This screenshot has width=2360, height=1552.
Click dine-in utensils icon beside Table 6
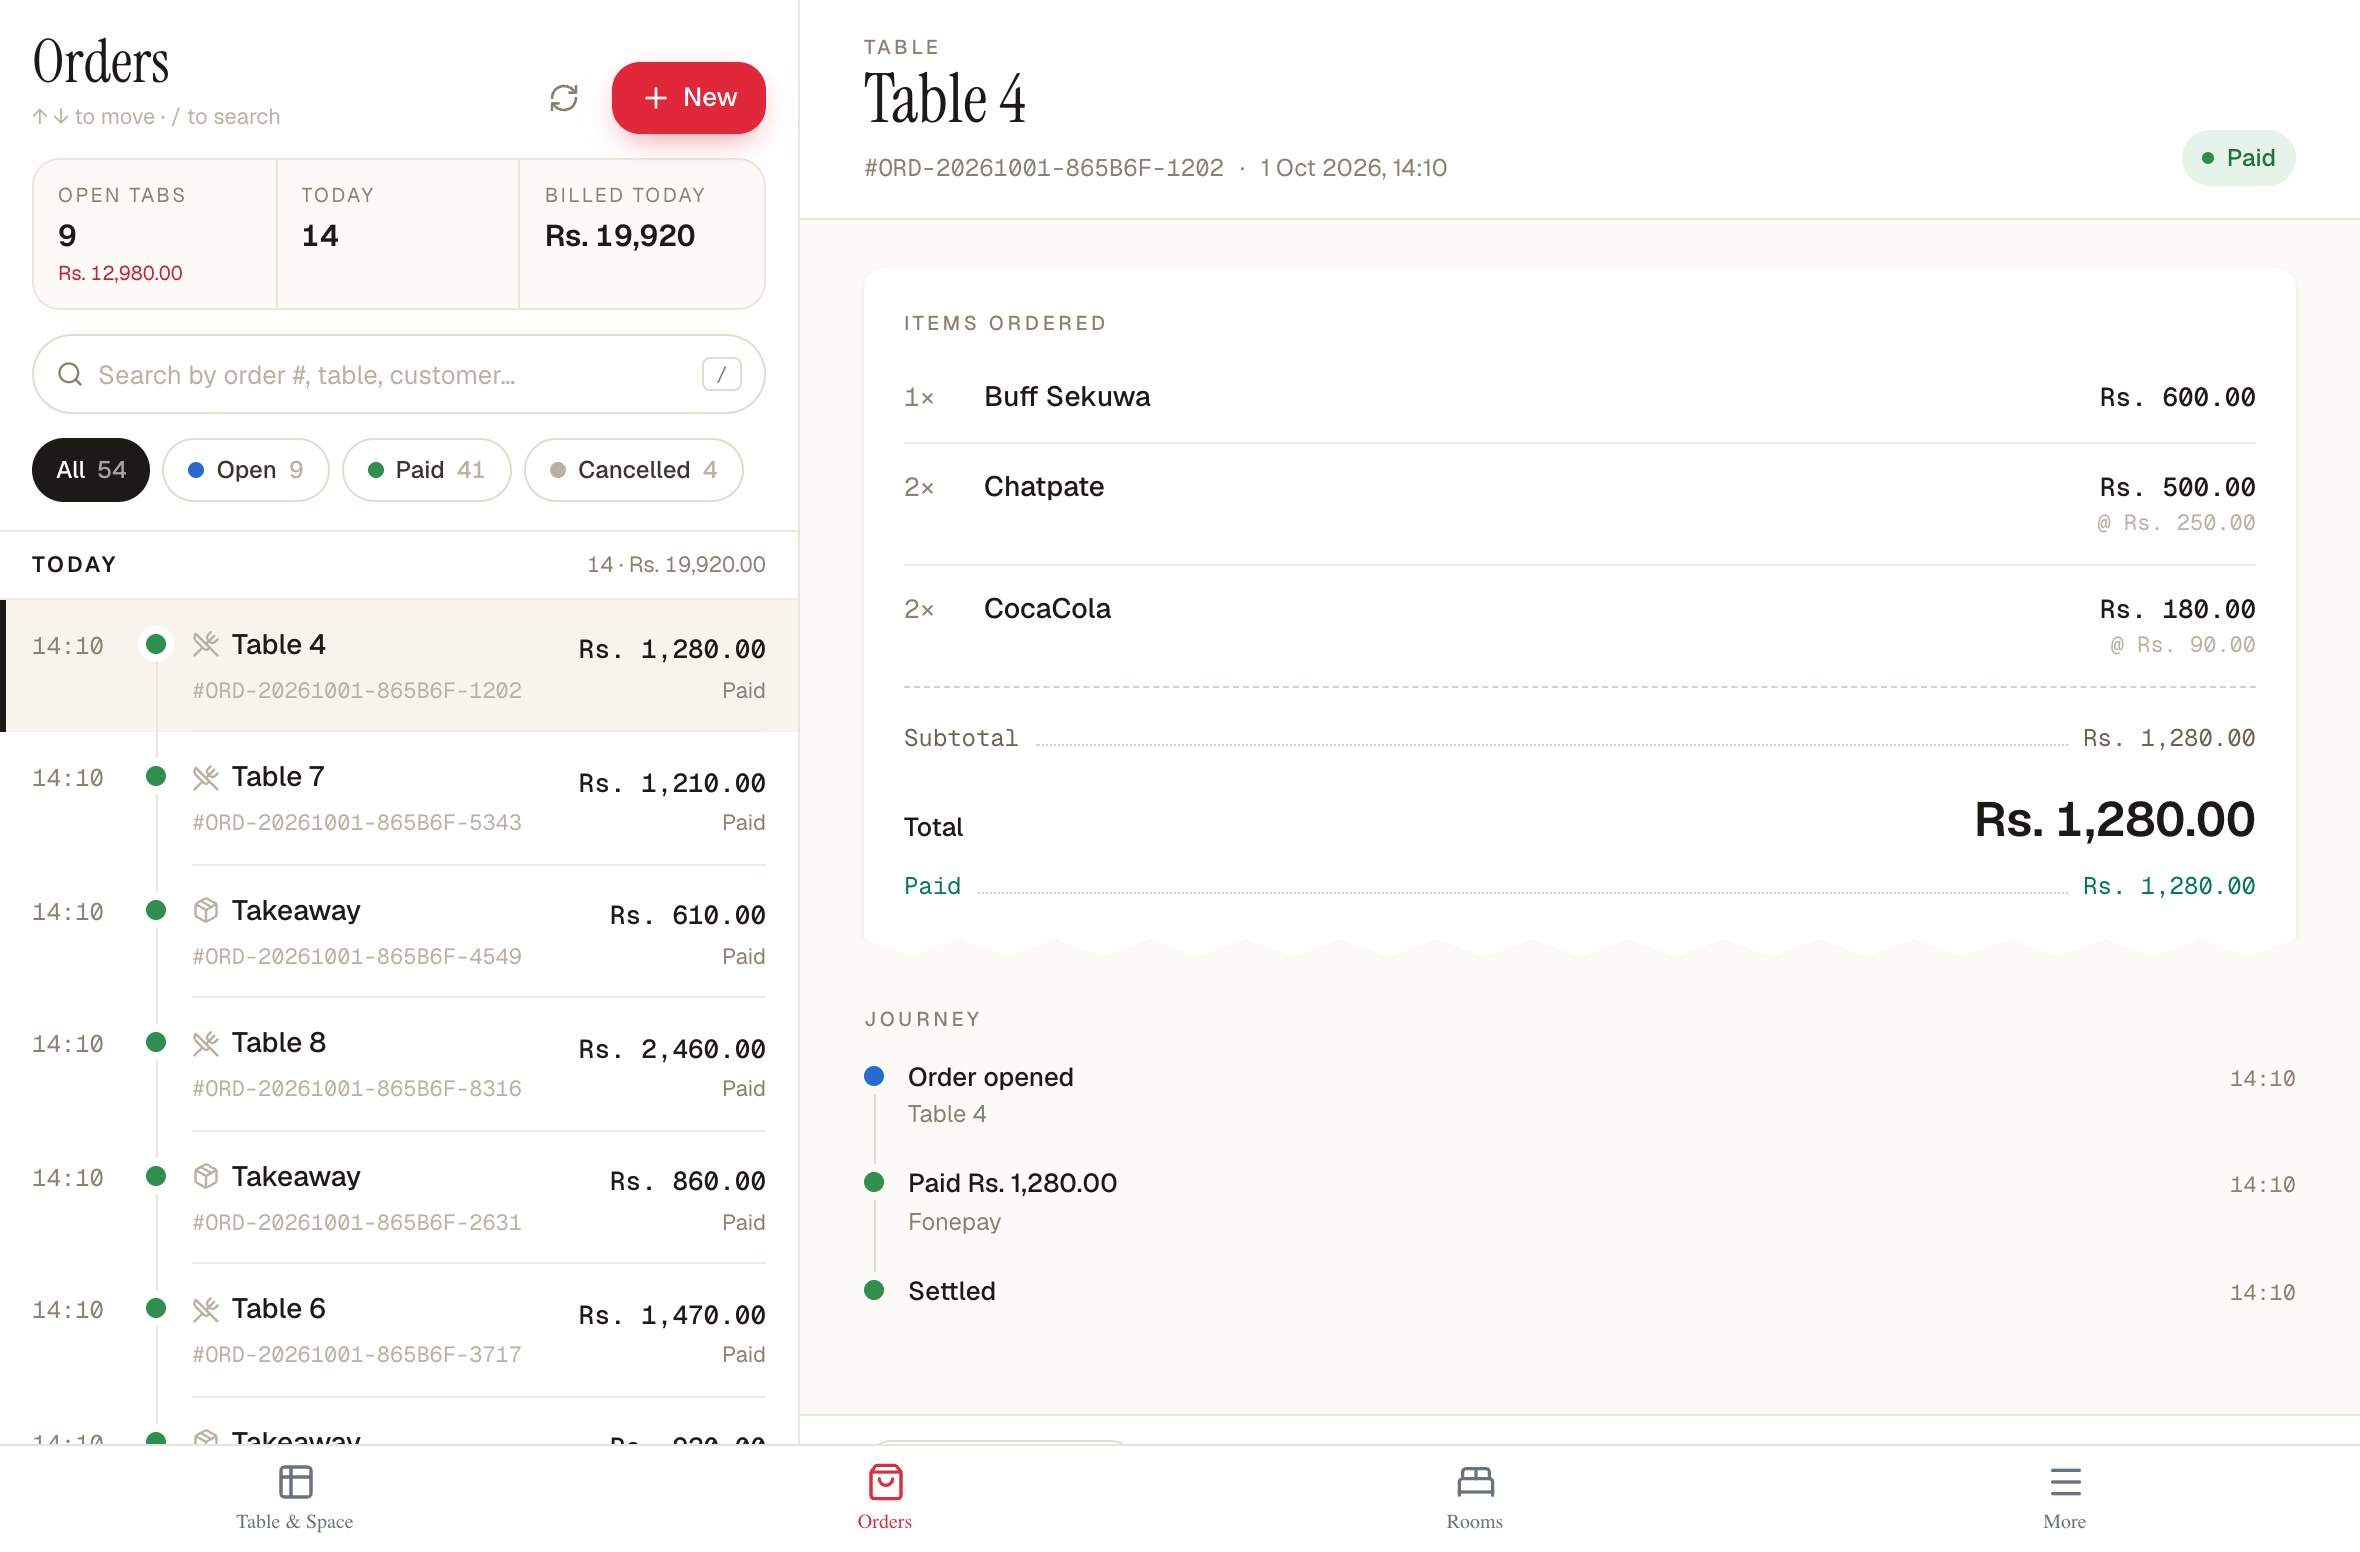coord(206,1309)
